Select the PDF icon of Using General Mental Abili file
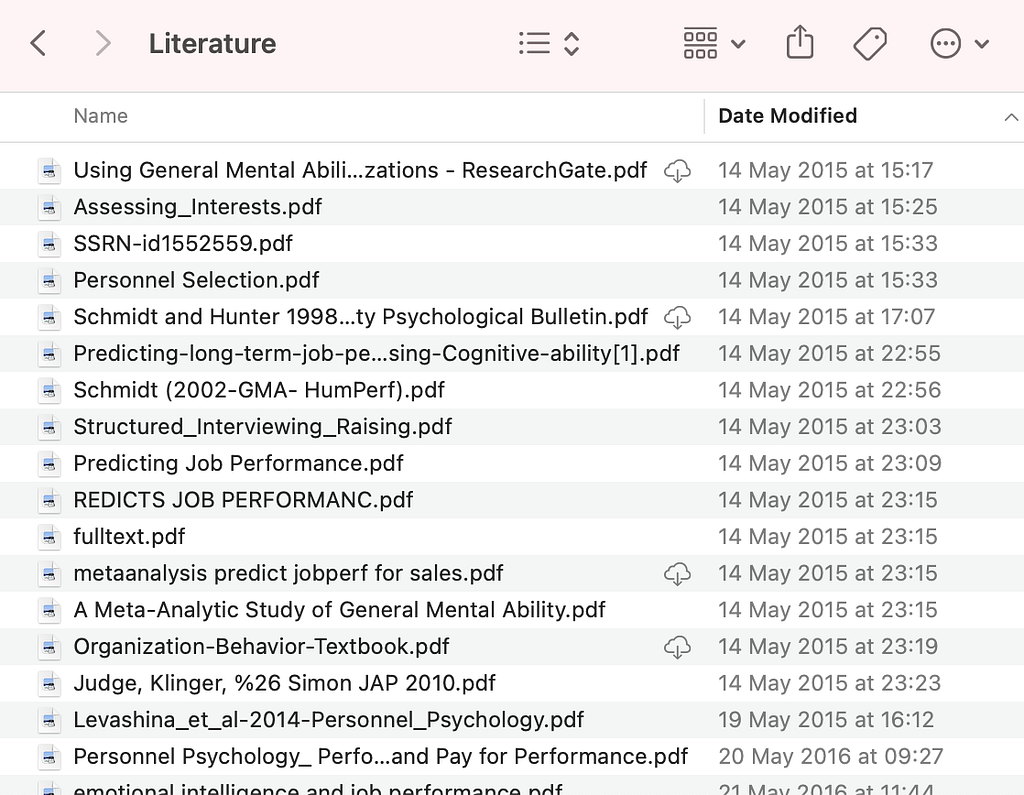 [49, 170]
